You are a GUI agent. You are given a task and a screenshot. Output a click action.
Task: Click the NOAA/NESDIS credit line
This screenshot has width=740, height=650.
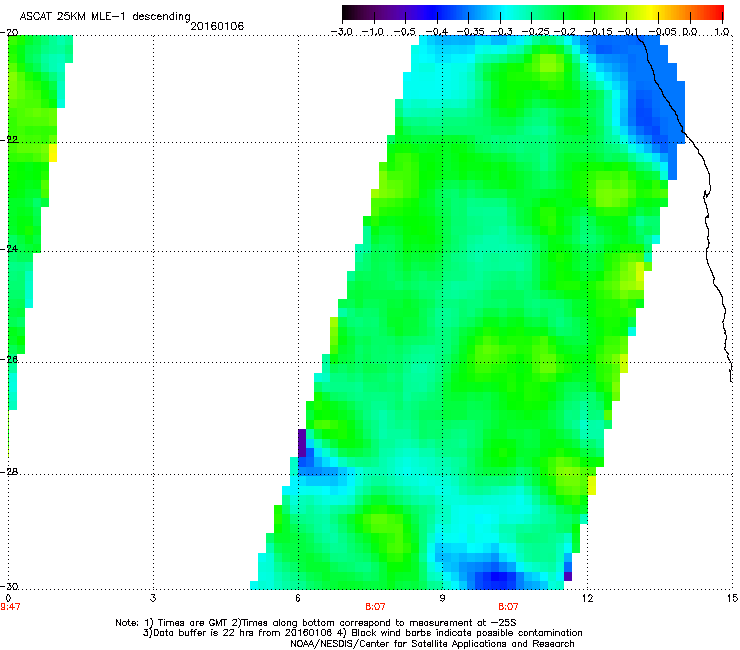coord(432,644)
